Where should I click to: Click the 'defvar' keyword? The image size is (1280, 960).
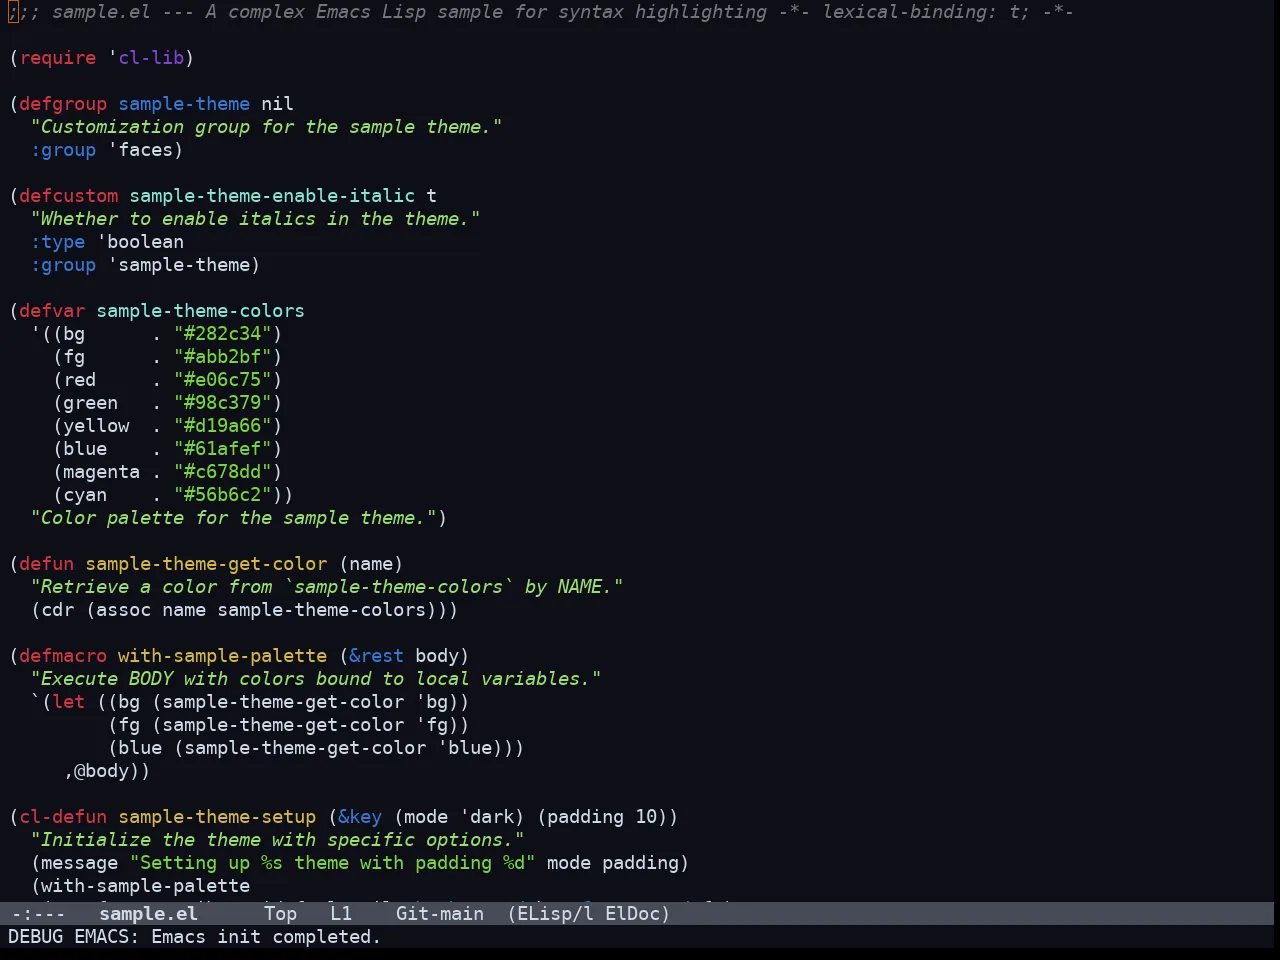(x=52, y=311)
